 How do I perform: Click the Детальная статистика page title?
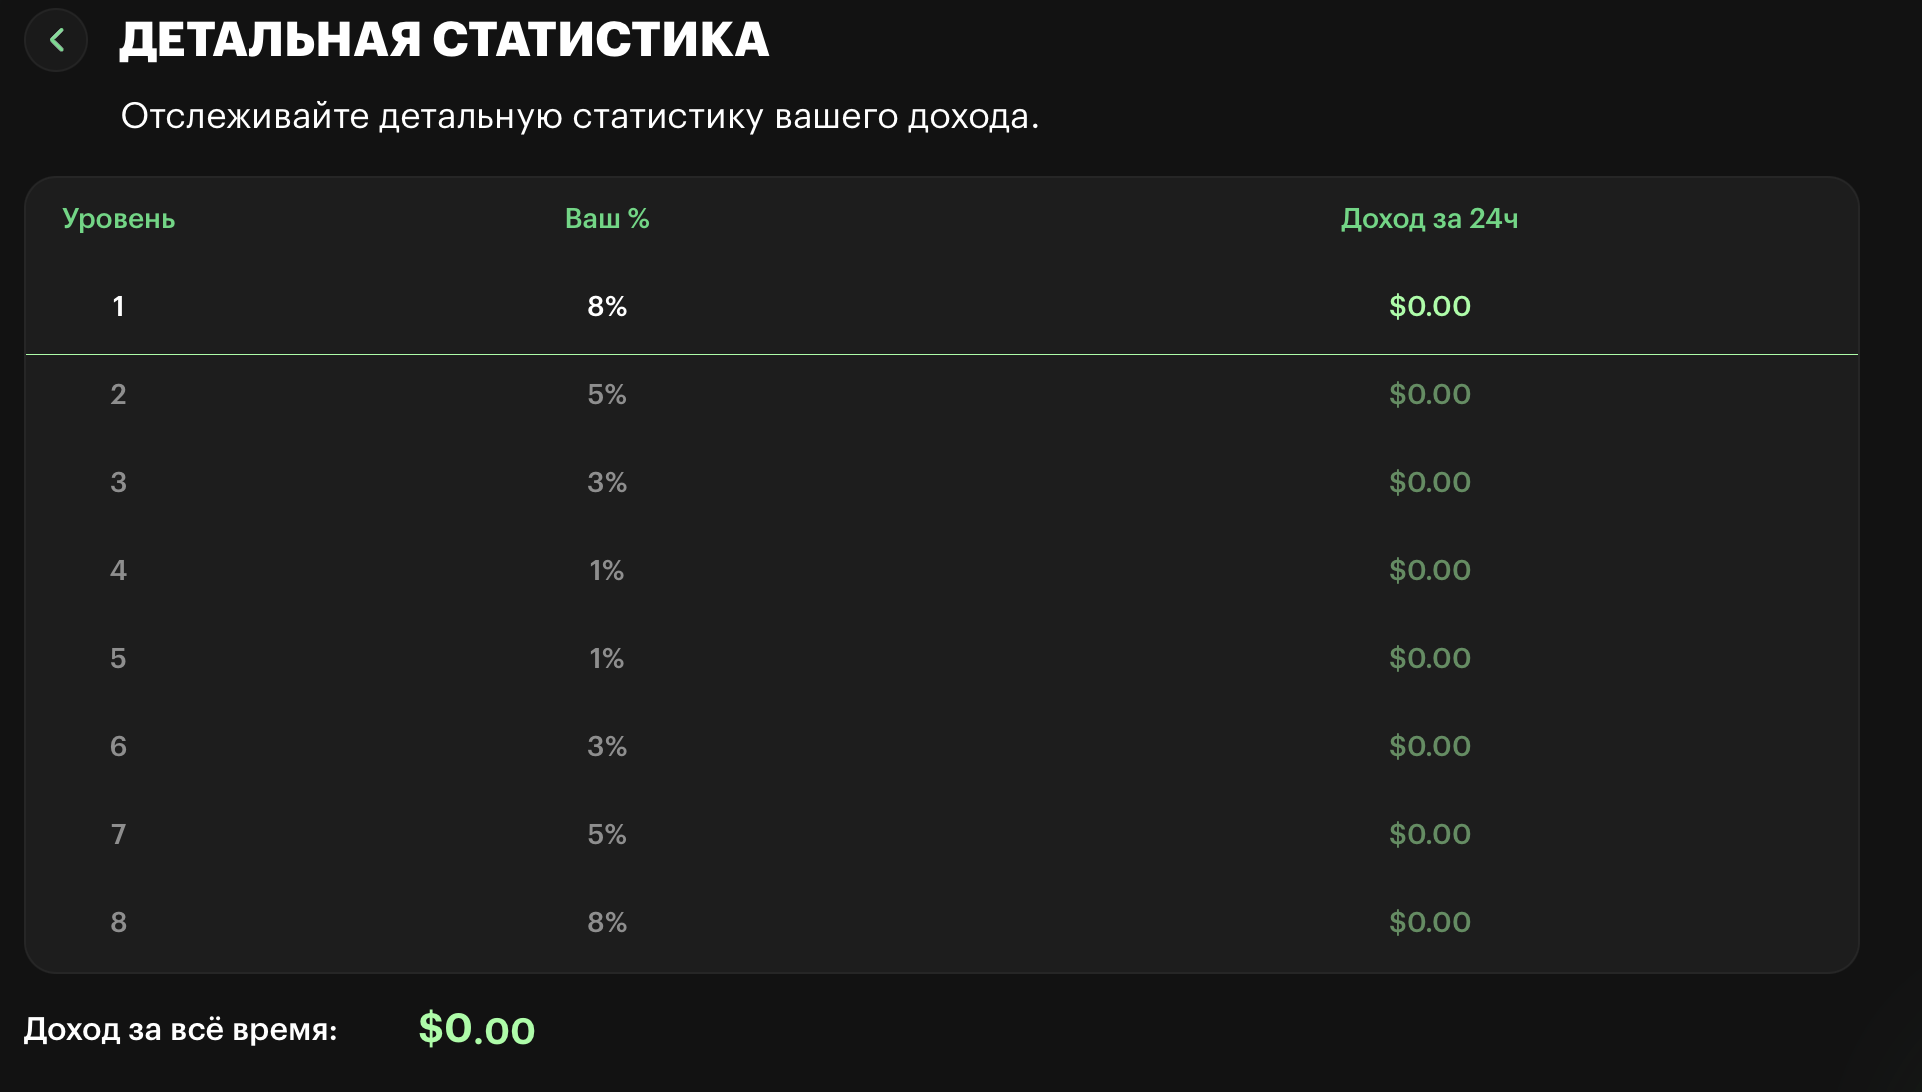click(x=444, y=40)
